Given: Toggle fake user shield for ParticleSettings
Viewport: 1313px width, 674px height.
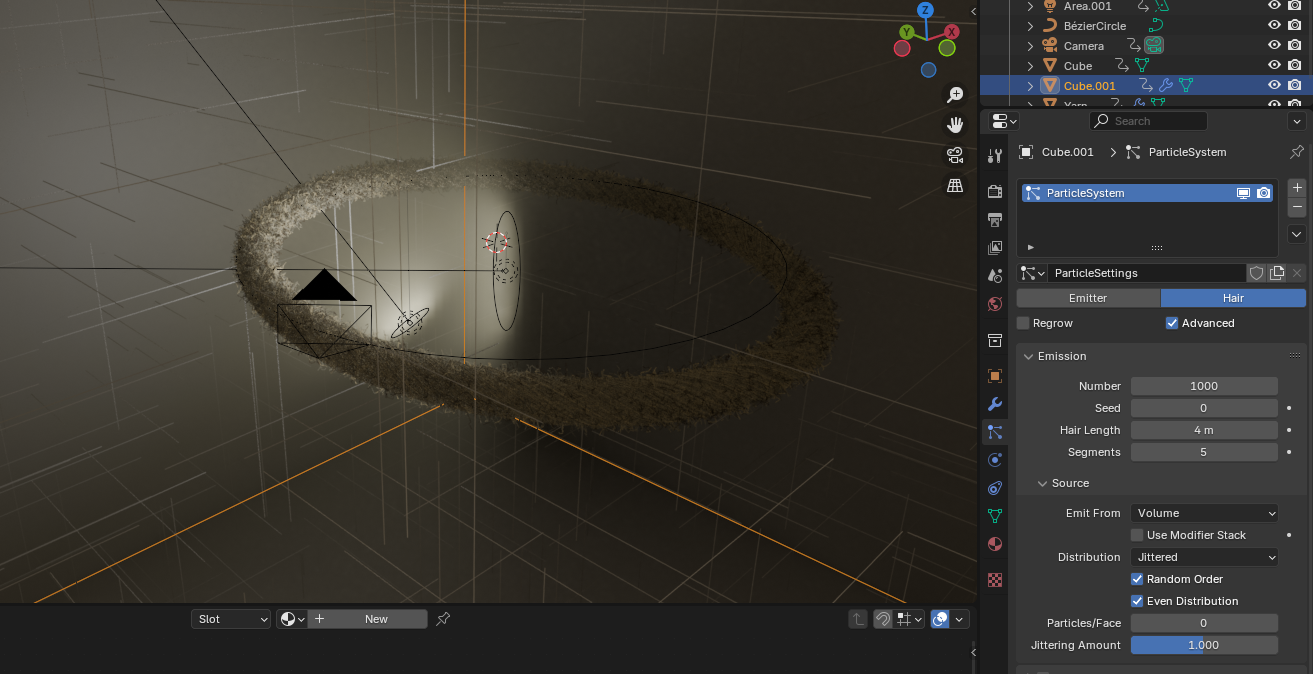Looking at the screenshot, I should tap(1257, 273).
